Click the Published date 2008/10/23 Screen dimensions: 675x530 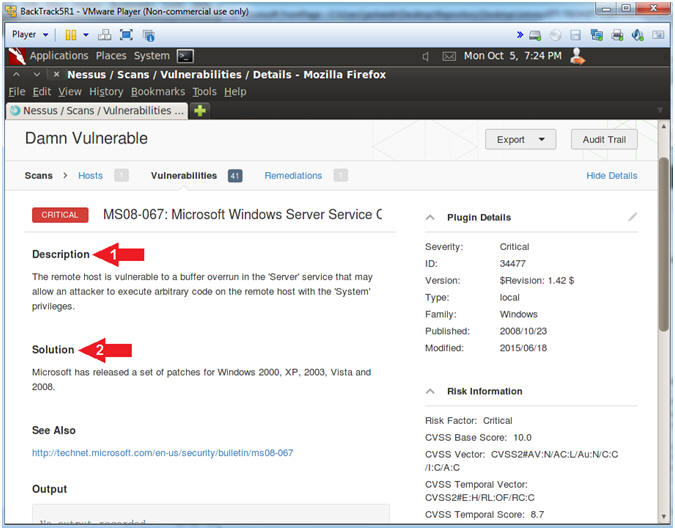pos(523,331)
